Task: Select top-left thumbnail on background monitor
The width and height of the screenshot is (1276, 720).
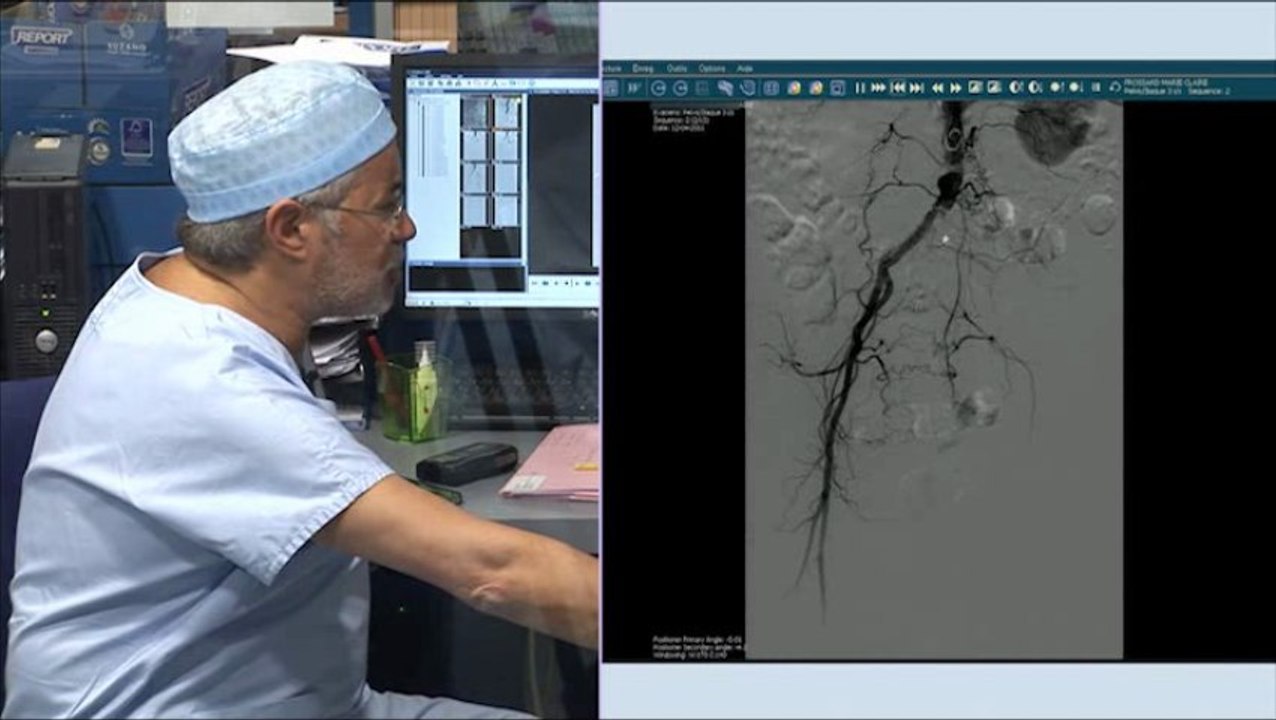Action: pyautogui.click(x=474, y=113)
